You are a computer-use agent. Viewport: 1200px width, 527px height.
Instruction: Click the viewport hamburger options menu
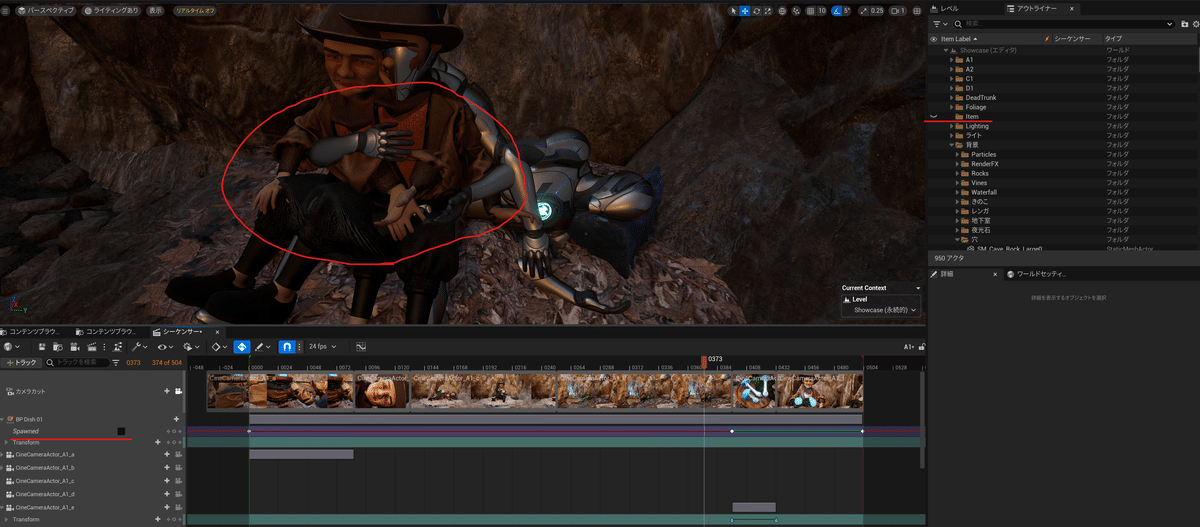(6, 10)
